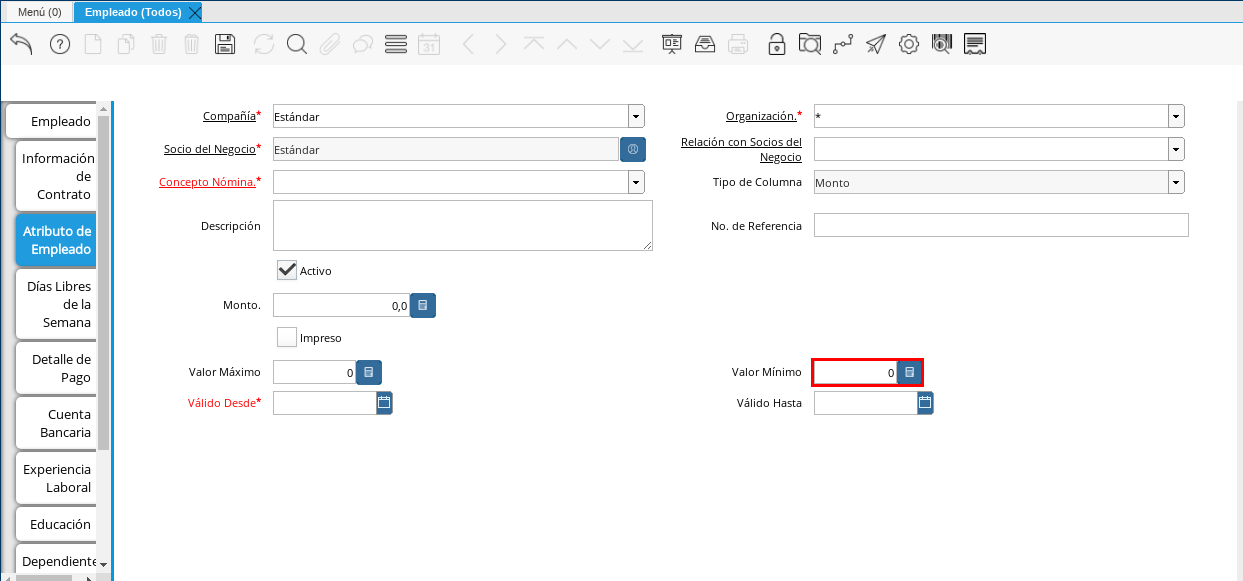Open calculator for Valor Mínimo field
This screenshot has height=581, width=1243.
[x=909, y=372]
